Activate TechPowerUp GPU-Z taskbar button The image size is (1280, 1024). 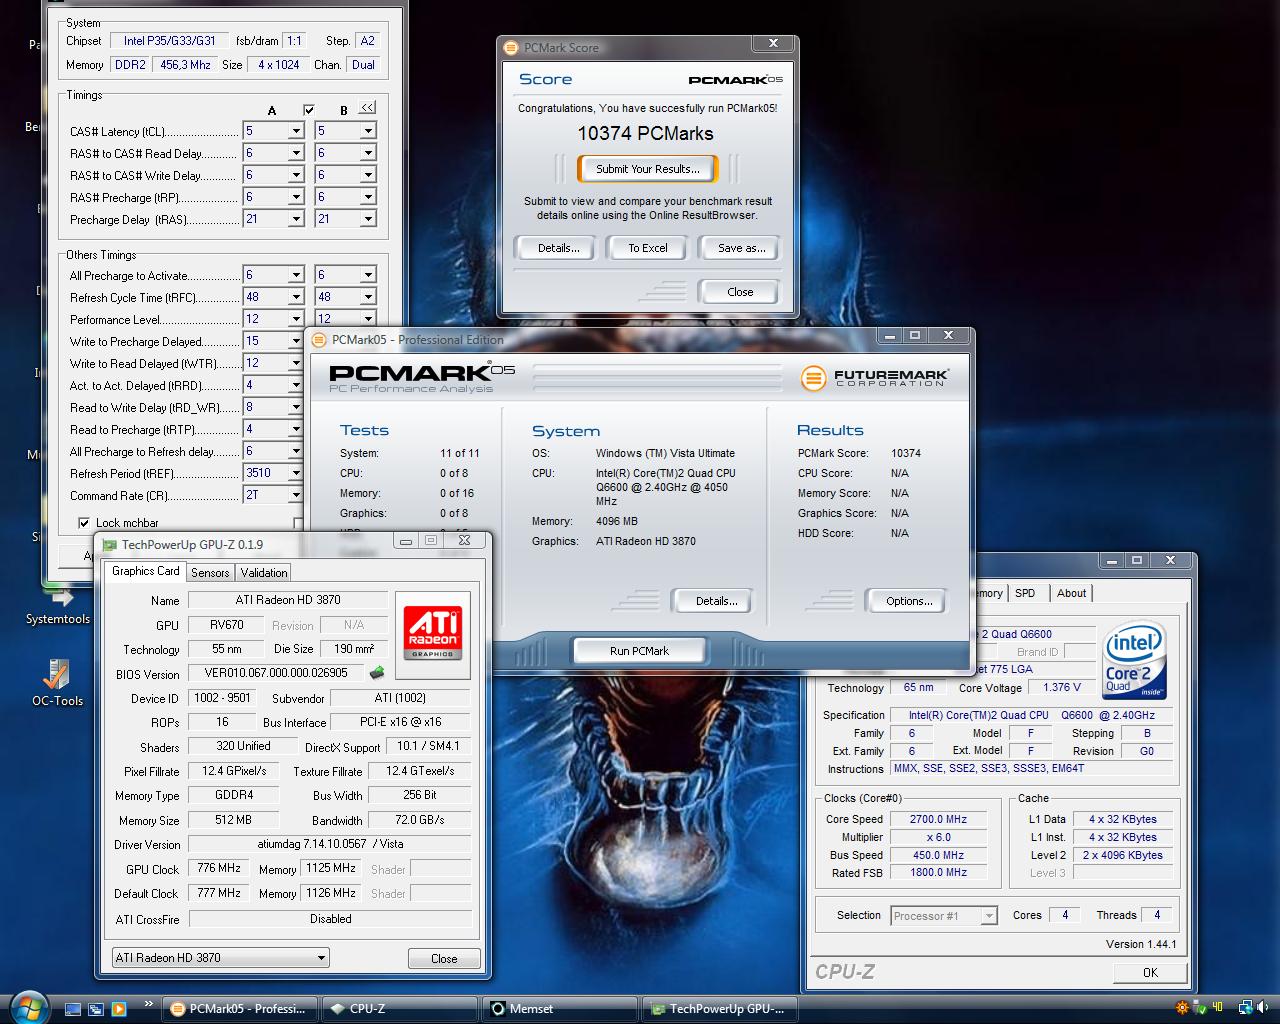[722, 1009]
